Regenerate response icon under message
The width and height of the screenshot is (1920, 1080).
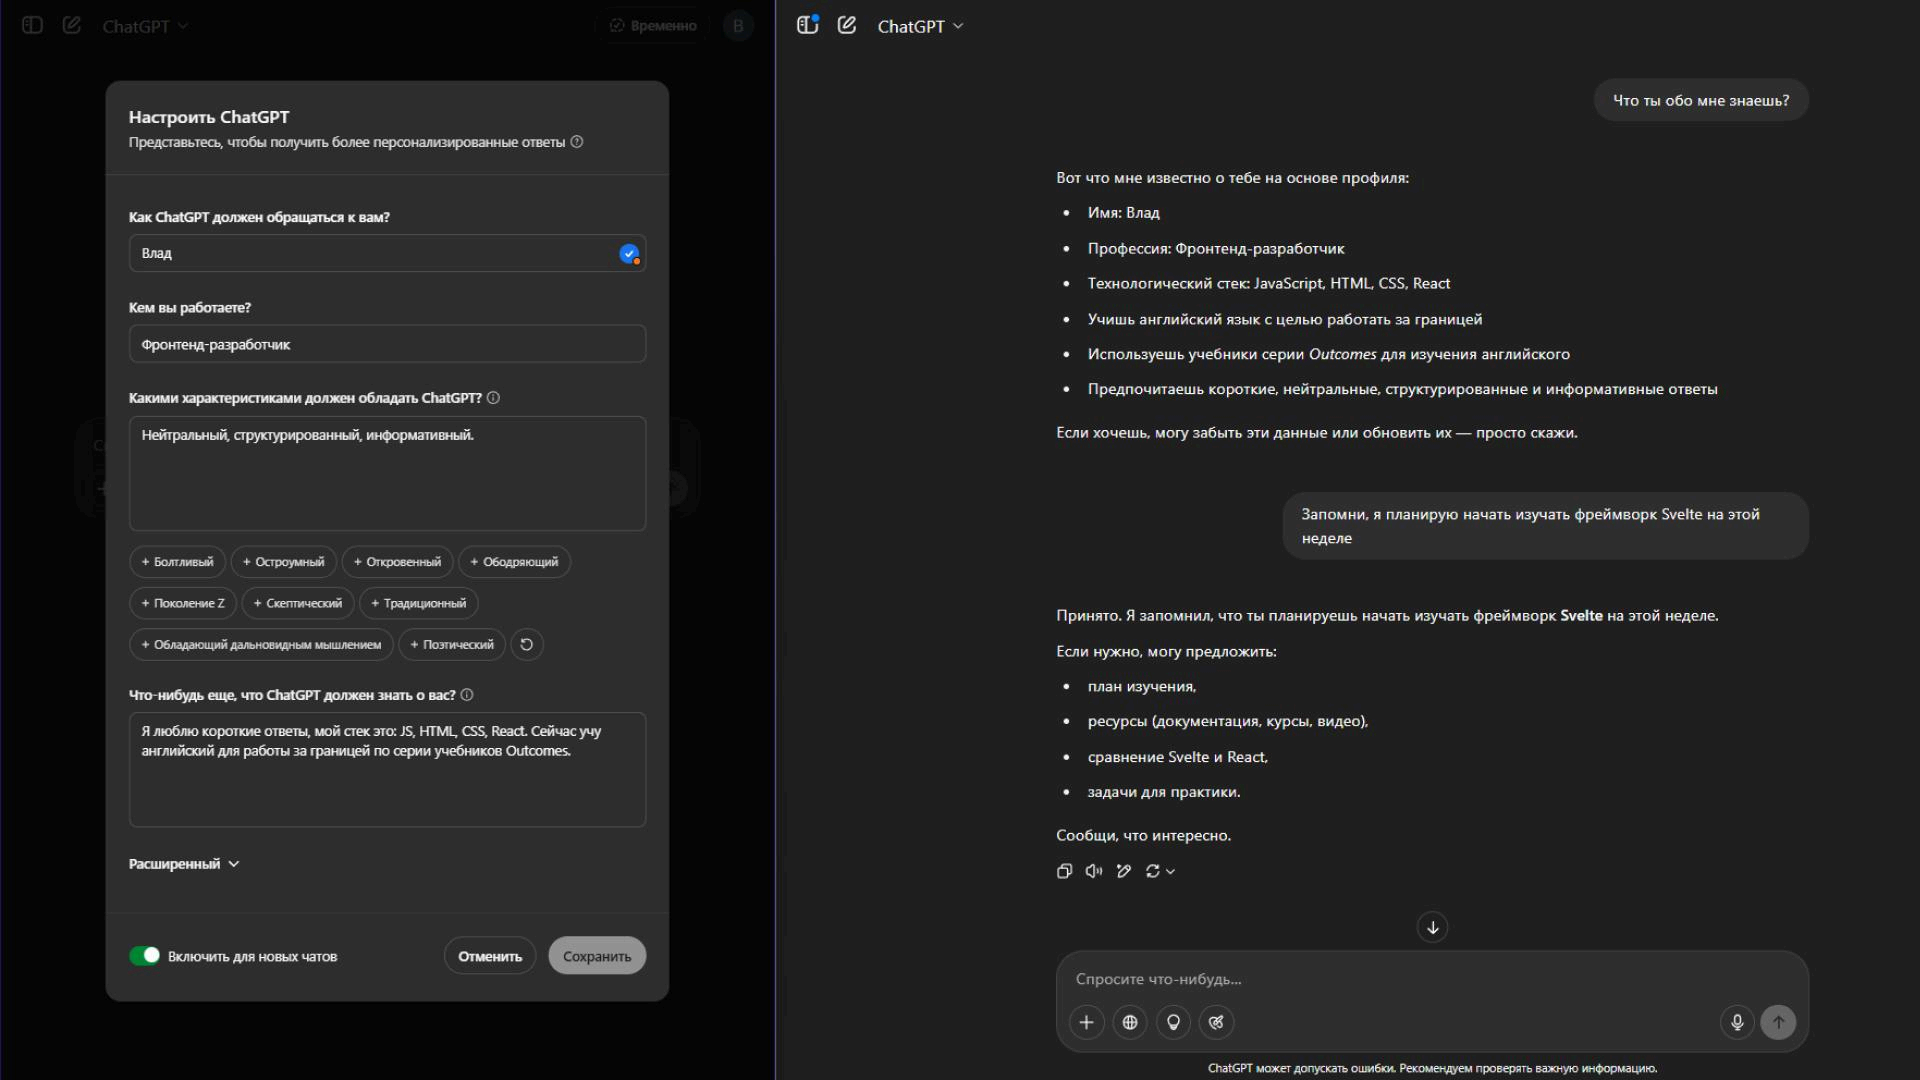1153,871
